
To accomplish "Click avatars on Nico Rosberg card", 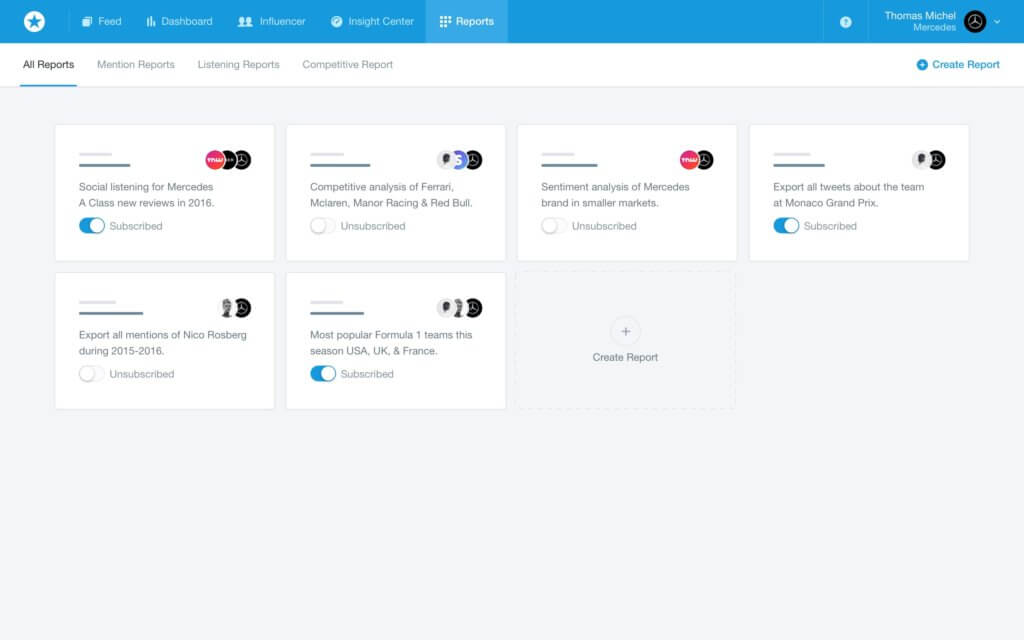I will (x=234, y=308).
